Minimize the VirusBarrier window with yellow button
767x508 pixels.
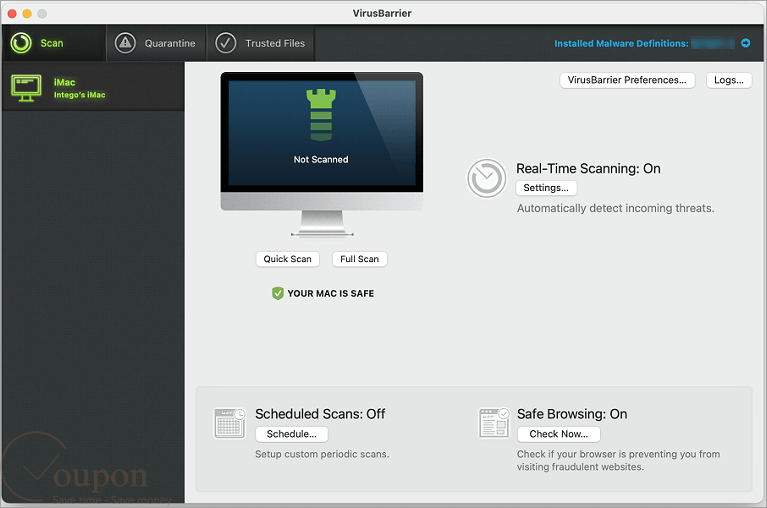[x=27, y=14]
